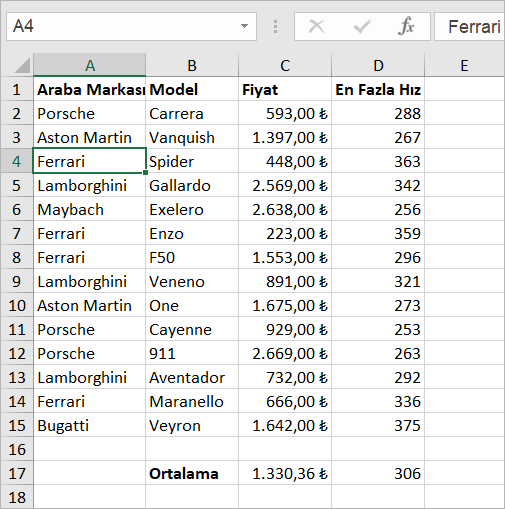Select the average price 1.330,36 ₺ cell

pos(285,473)
